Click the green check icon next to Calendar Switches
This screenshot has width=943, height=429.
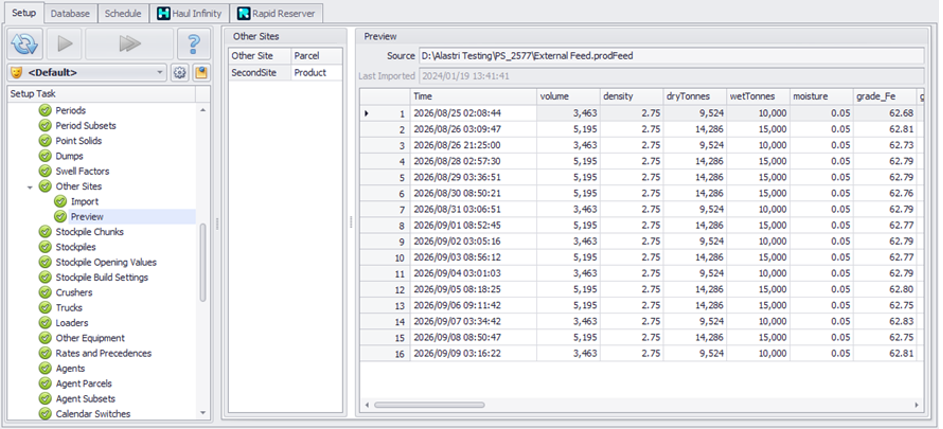(x=45, y=414)
